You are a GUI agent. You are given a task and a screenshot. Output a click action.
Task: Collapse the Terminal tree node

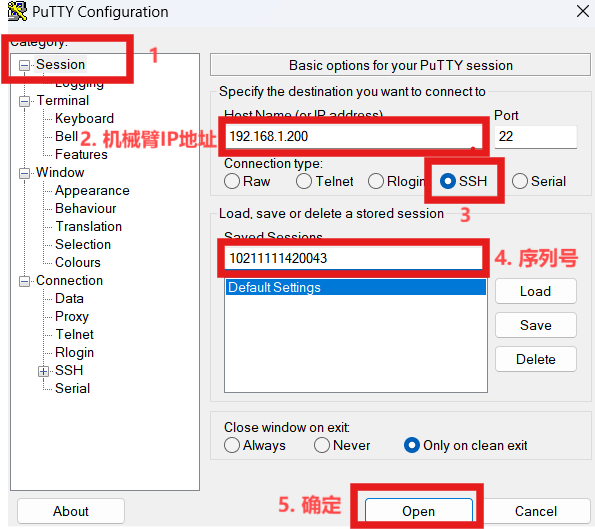[x=24, y=101]
